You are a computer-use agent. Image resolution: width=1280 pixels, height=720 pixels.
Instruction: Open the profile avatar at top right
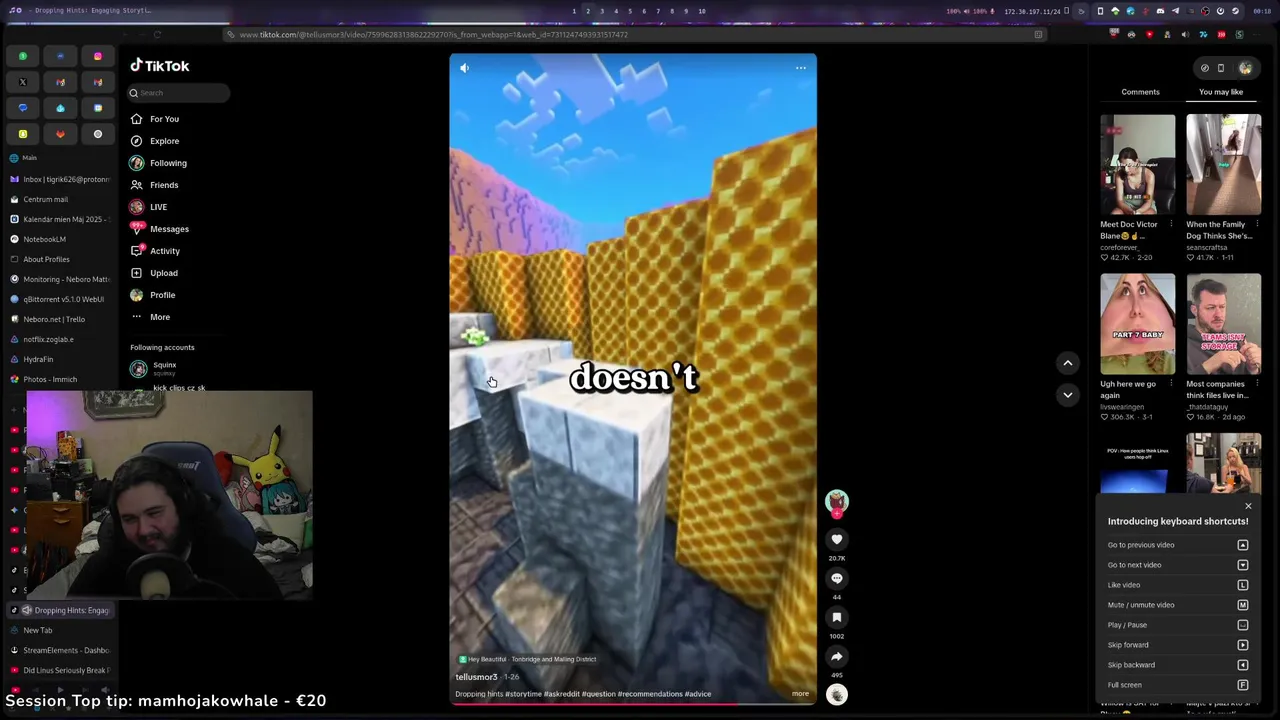pos(1245,68)
